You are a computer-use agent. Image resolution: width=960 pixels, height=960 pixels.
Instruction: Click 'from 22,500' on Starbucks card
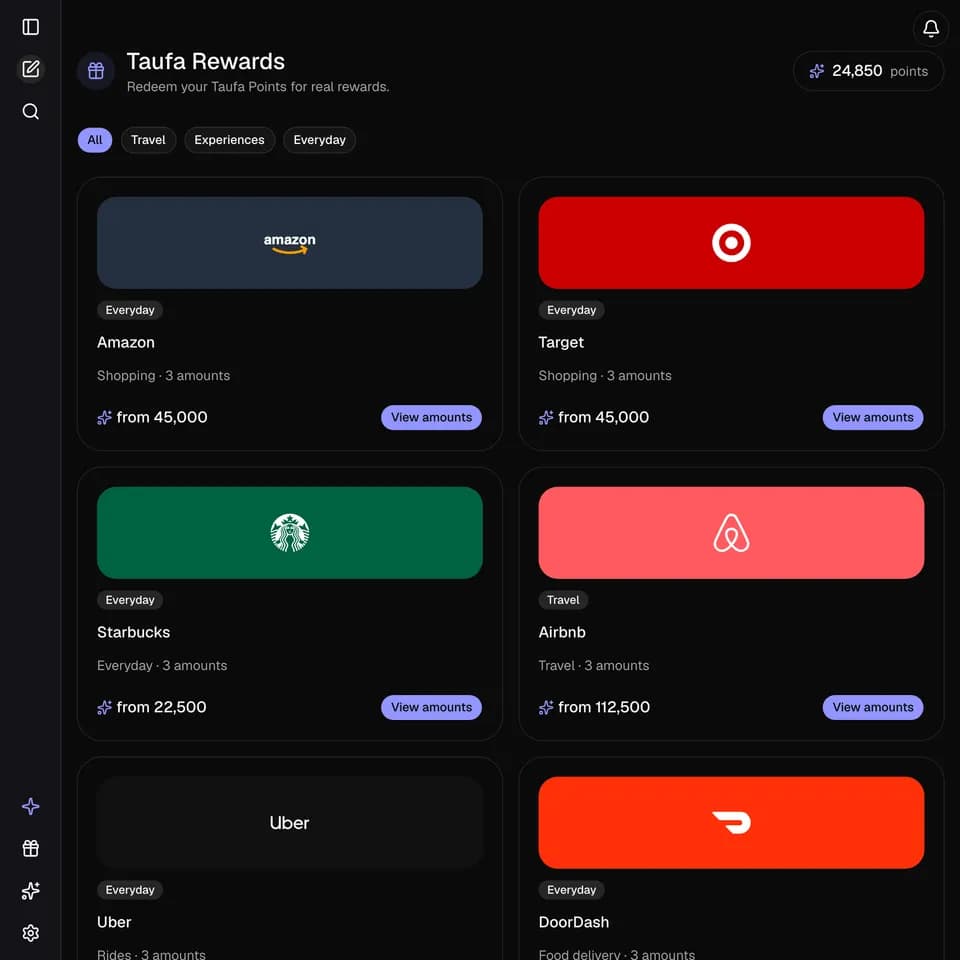coord(161,707)
